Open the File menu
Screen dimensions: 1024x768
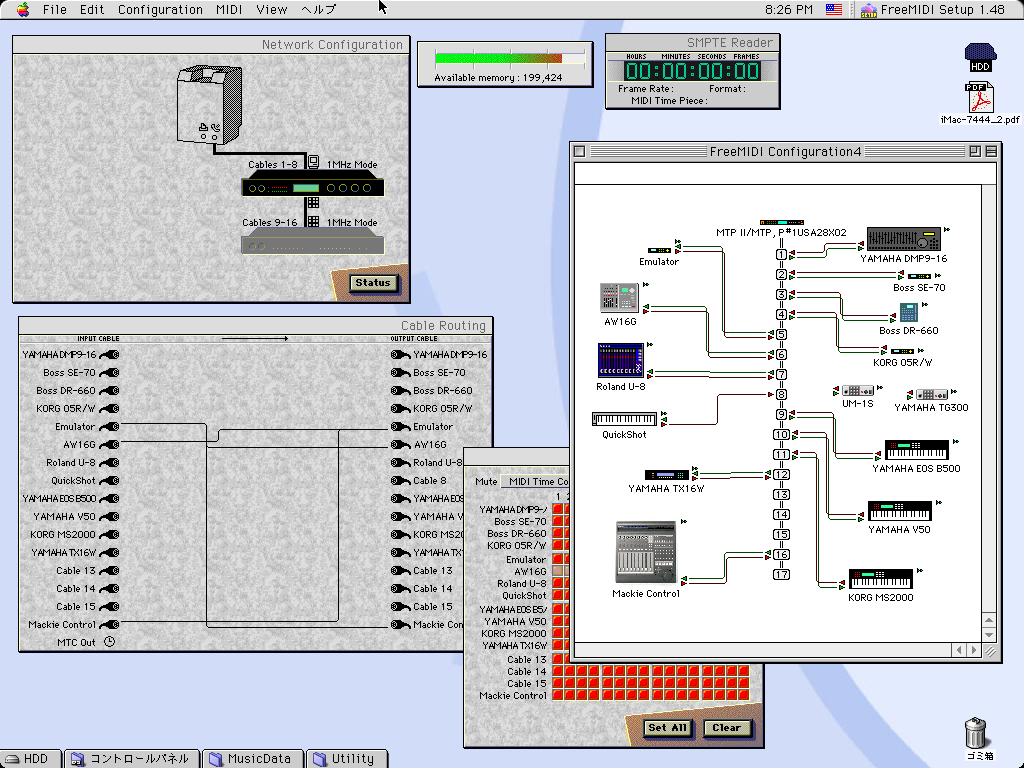[55, 9]
